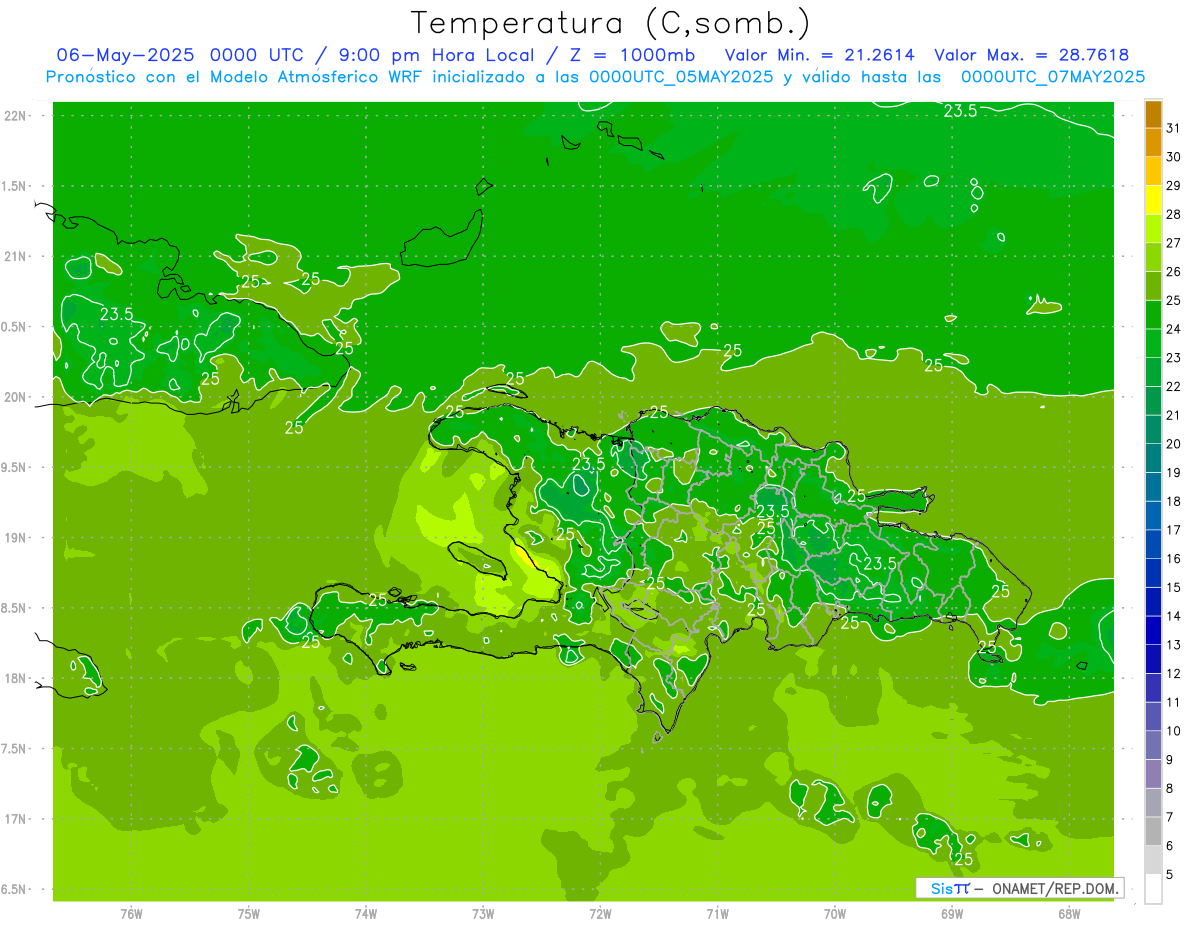Click the "69W" longitude label

[x=952, y=914]
